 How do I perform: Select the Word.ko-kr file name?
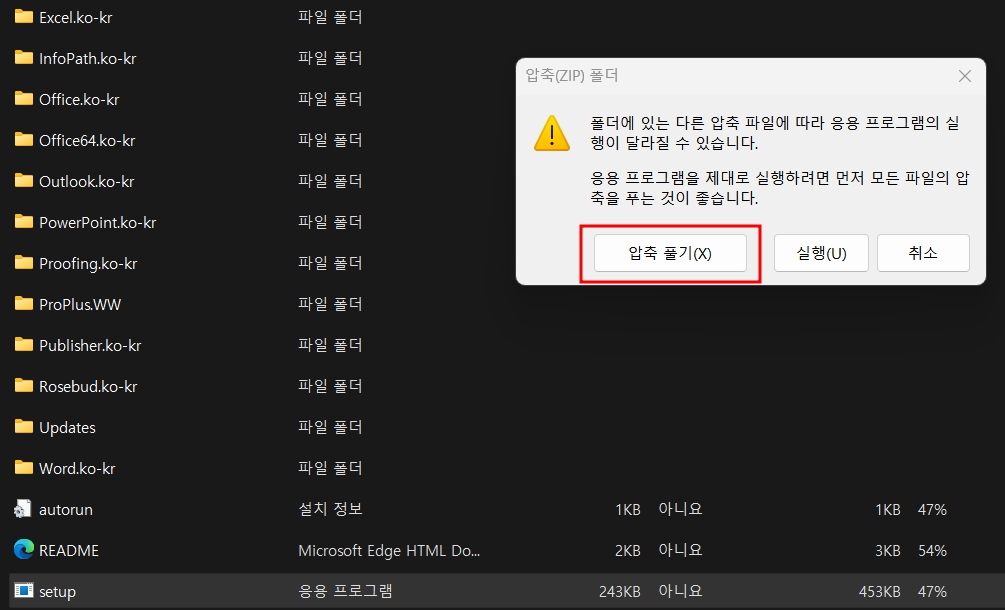coord(78,469)
